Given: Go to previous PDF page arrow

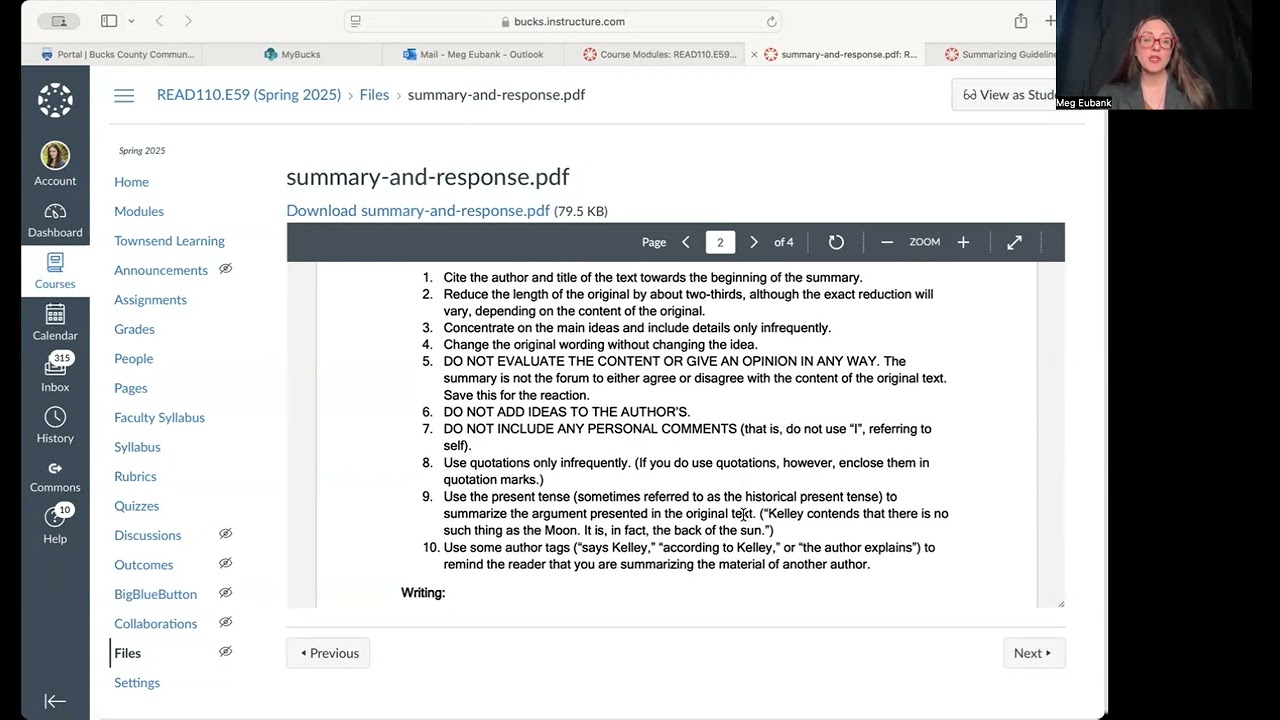Looking at the screenshot, I should coord(686,242).
